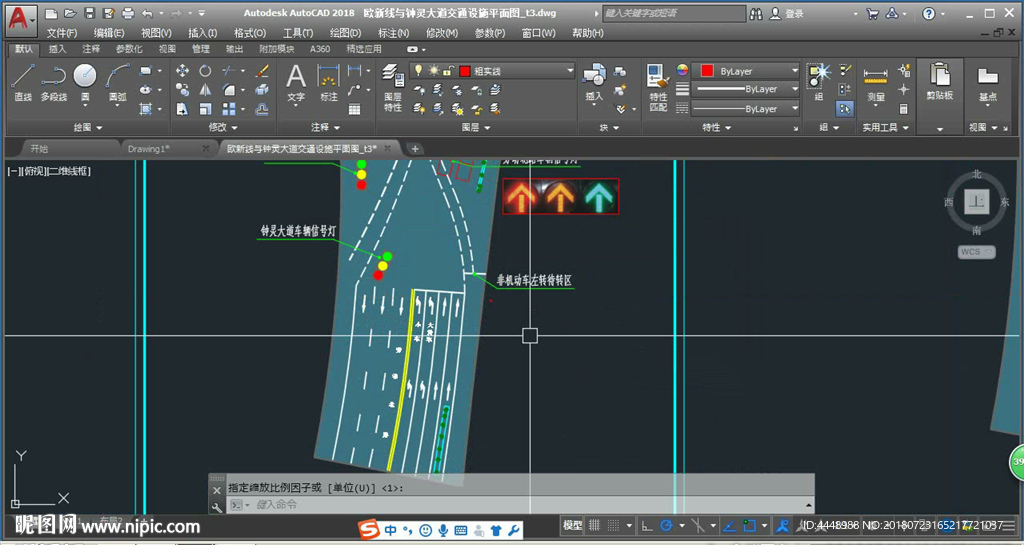Select the 直线 (Line) drawing tool
The image size is (1024, 545).
23,82
